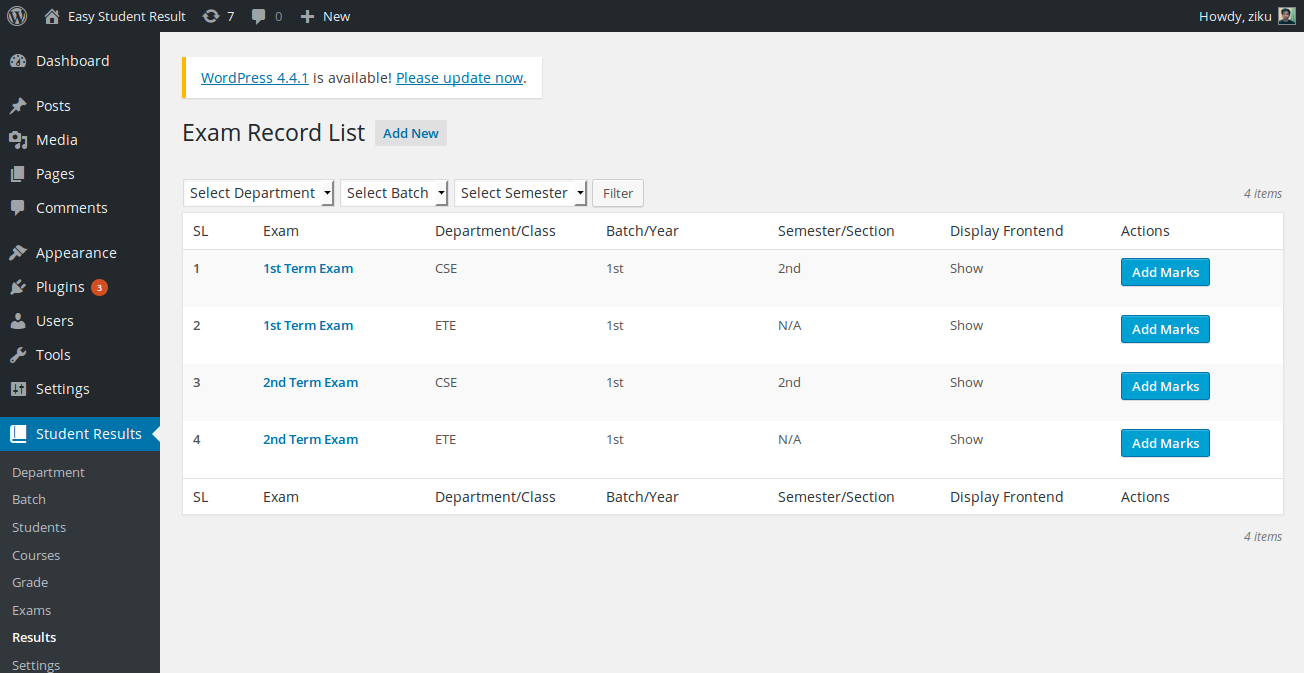Screen dimensions: 1304x673
Task: Click the Dashboard gauge icon
Action: [18, 61]
